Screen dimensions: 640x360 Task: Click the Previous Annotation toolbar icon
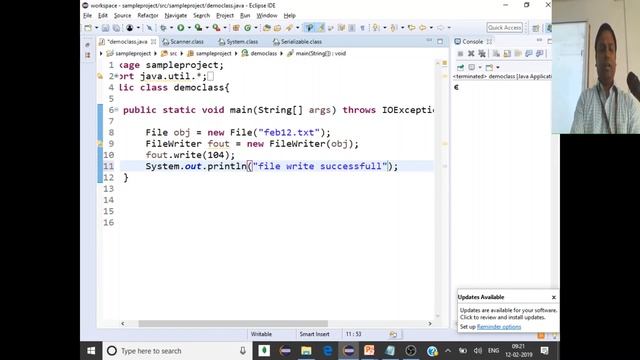click(393, 28)
